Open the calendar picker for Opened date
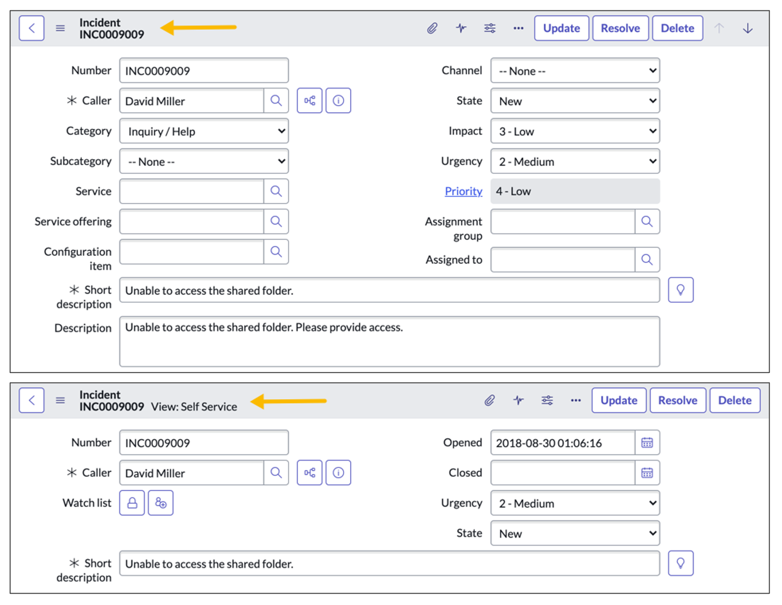 [x=647, y=443]
